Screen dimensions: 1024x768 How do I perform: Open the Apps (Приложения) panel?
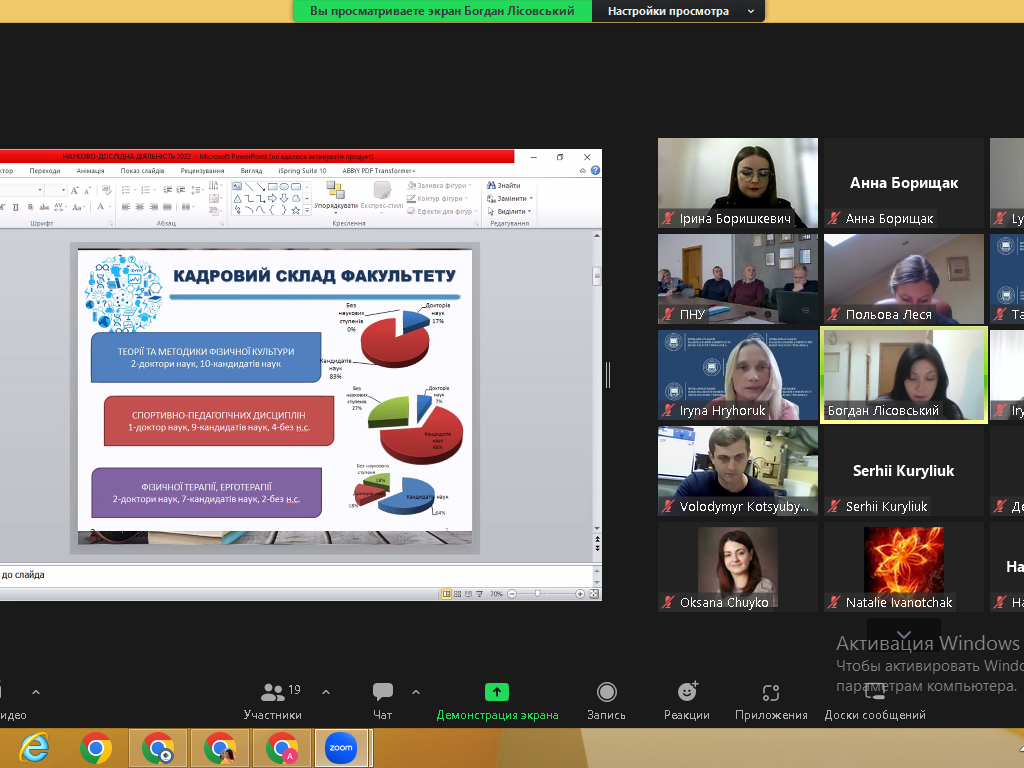click(x=770, y=692)
